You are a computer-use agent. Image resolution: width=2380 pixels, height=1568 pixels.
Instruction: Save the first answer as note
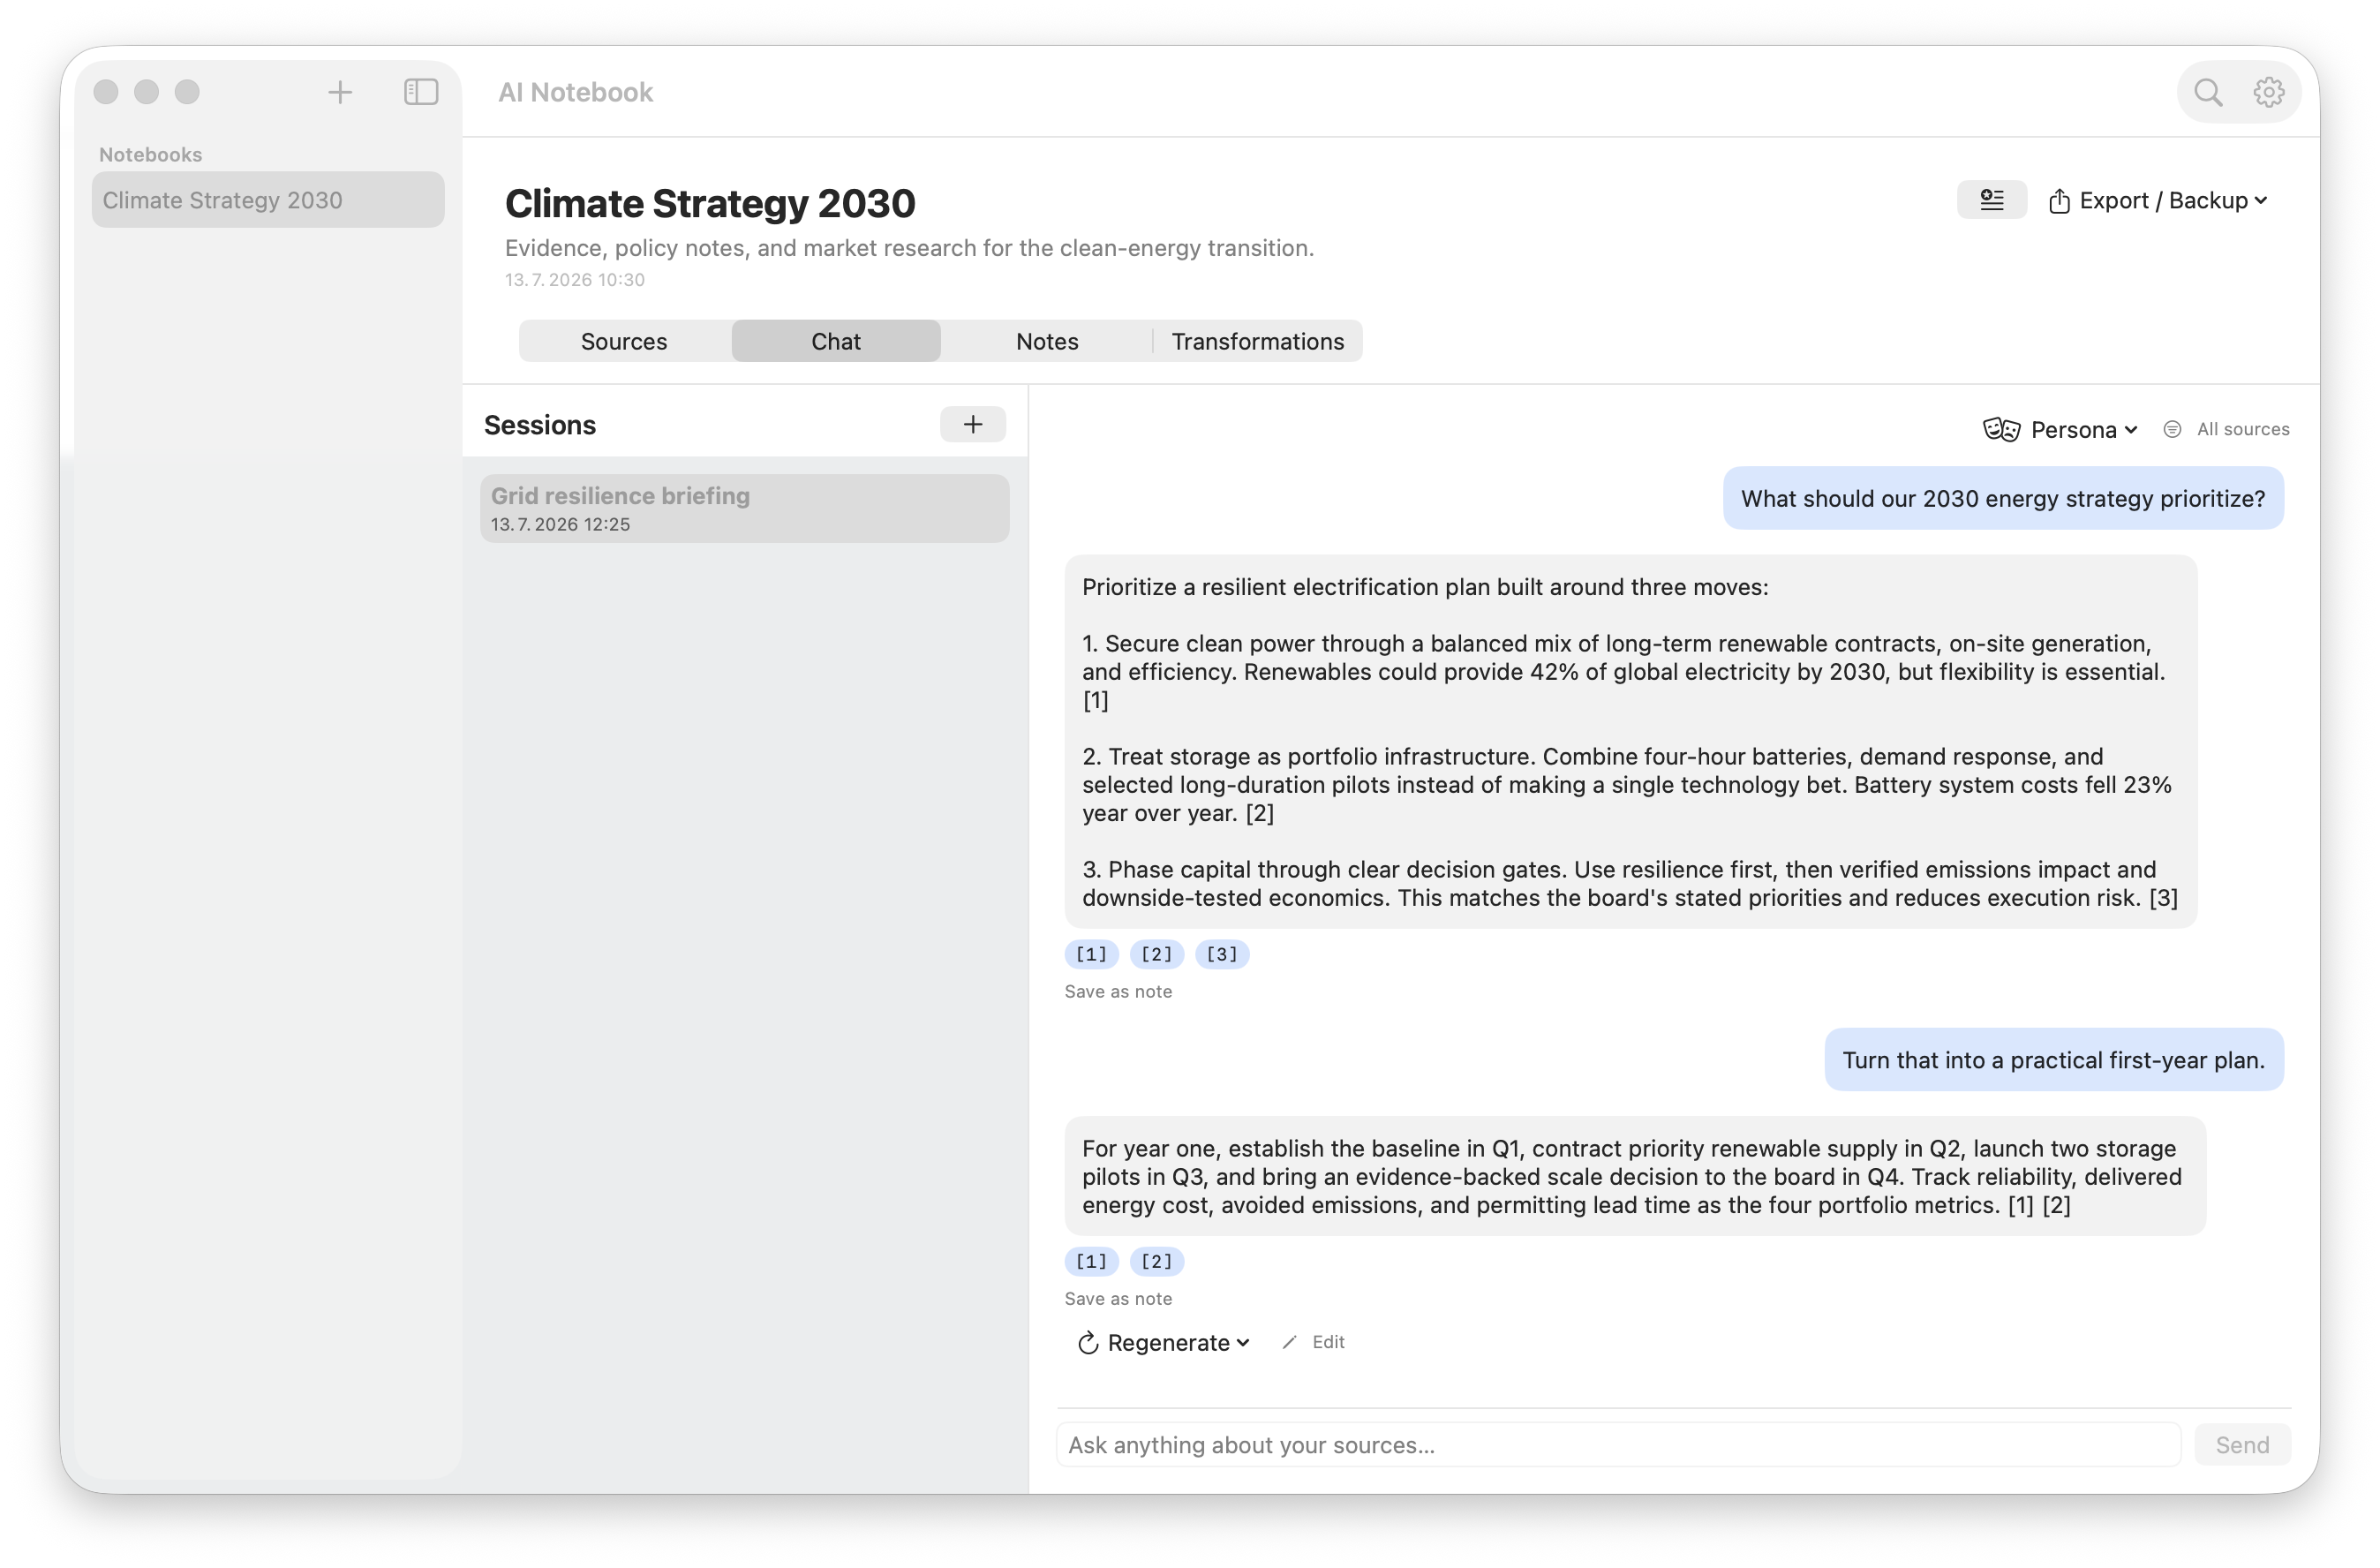[1118, 991]
